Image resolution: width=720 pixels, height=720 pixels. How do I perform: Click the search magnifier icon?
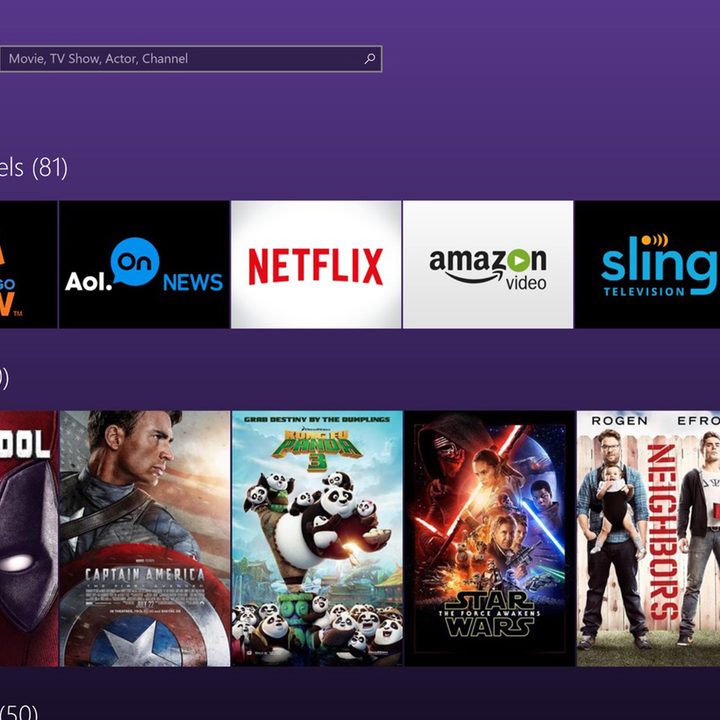coord(370,58)
